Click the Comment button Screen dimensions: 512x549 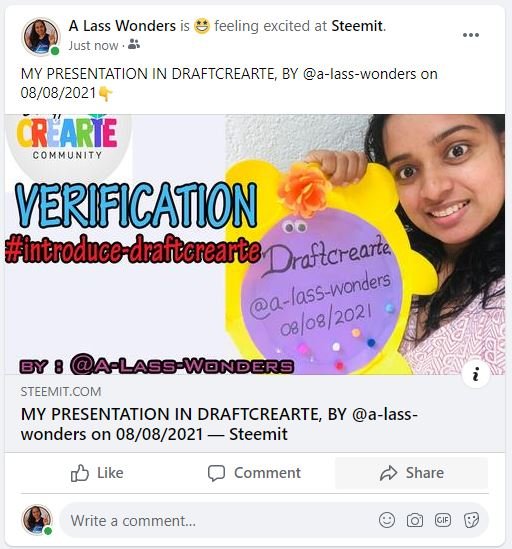[254, 473]
